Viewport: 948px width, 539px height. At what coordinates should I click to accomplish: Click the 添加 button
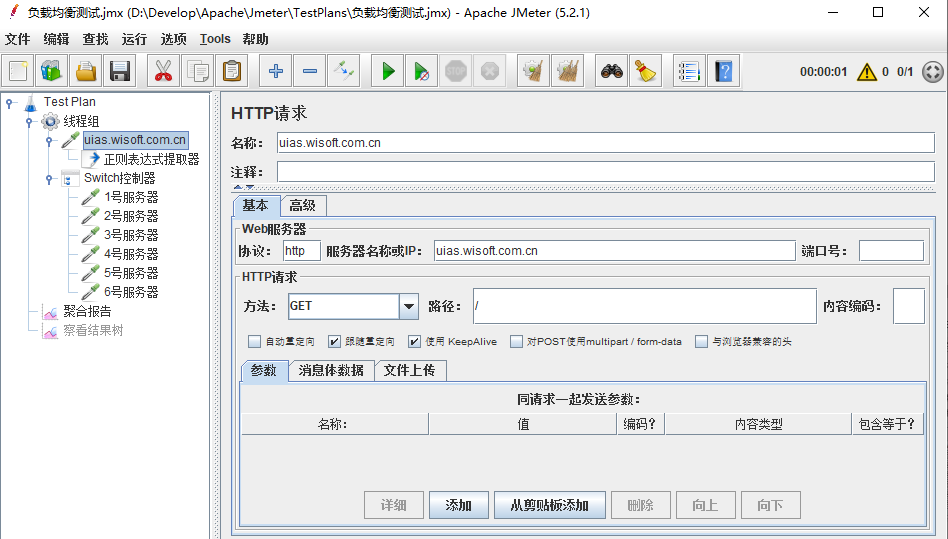[x=459, y=505]
